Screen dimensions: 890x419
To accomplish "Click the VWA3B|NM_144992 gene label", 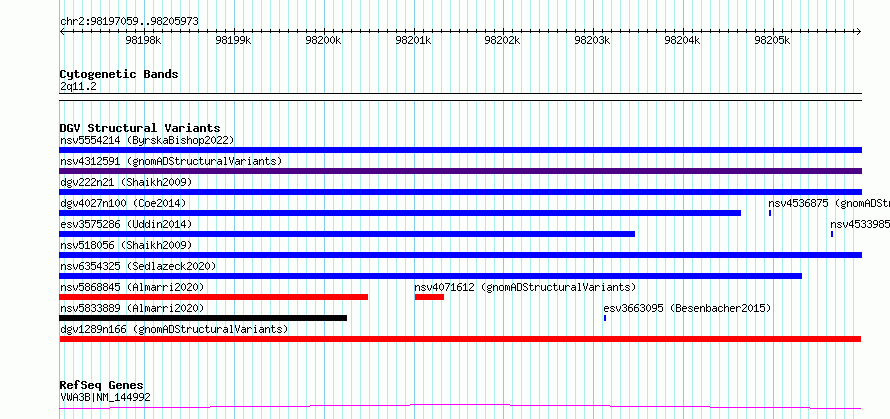I will tap(105, 397).
